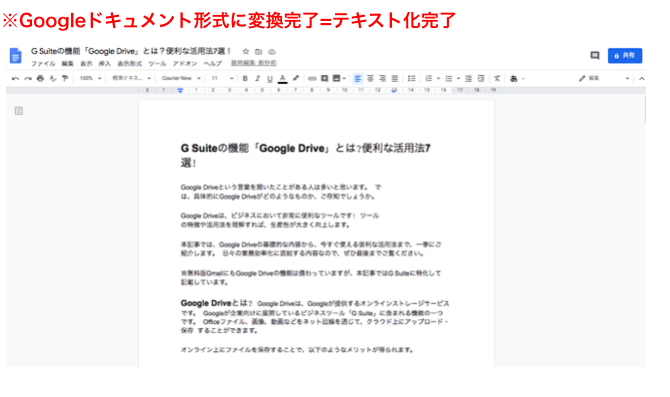Open the move-to-folder icon
The width and height of the screenshot is (670, 397).
click(x=259, y=52)
